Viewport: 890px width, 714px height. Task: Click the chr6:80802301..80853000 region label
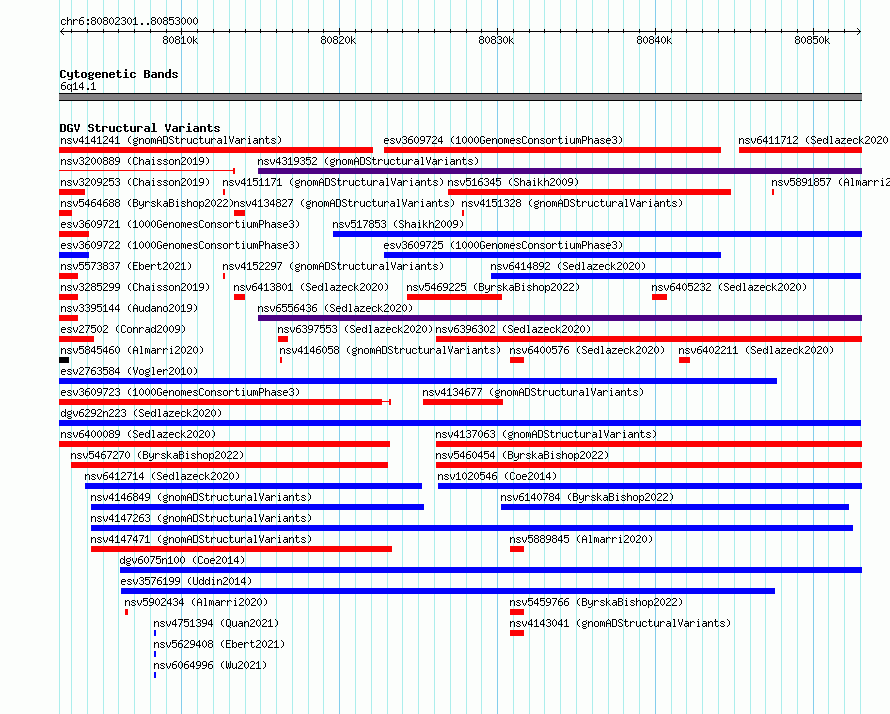click(x=129, y=21)
